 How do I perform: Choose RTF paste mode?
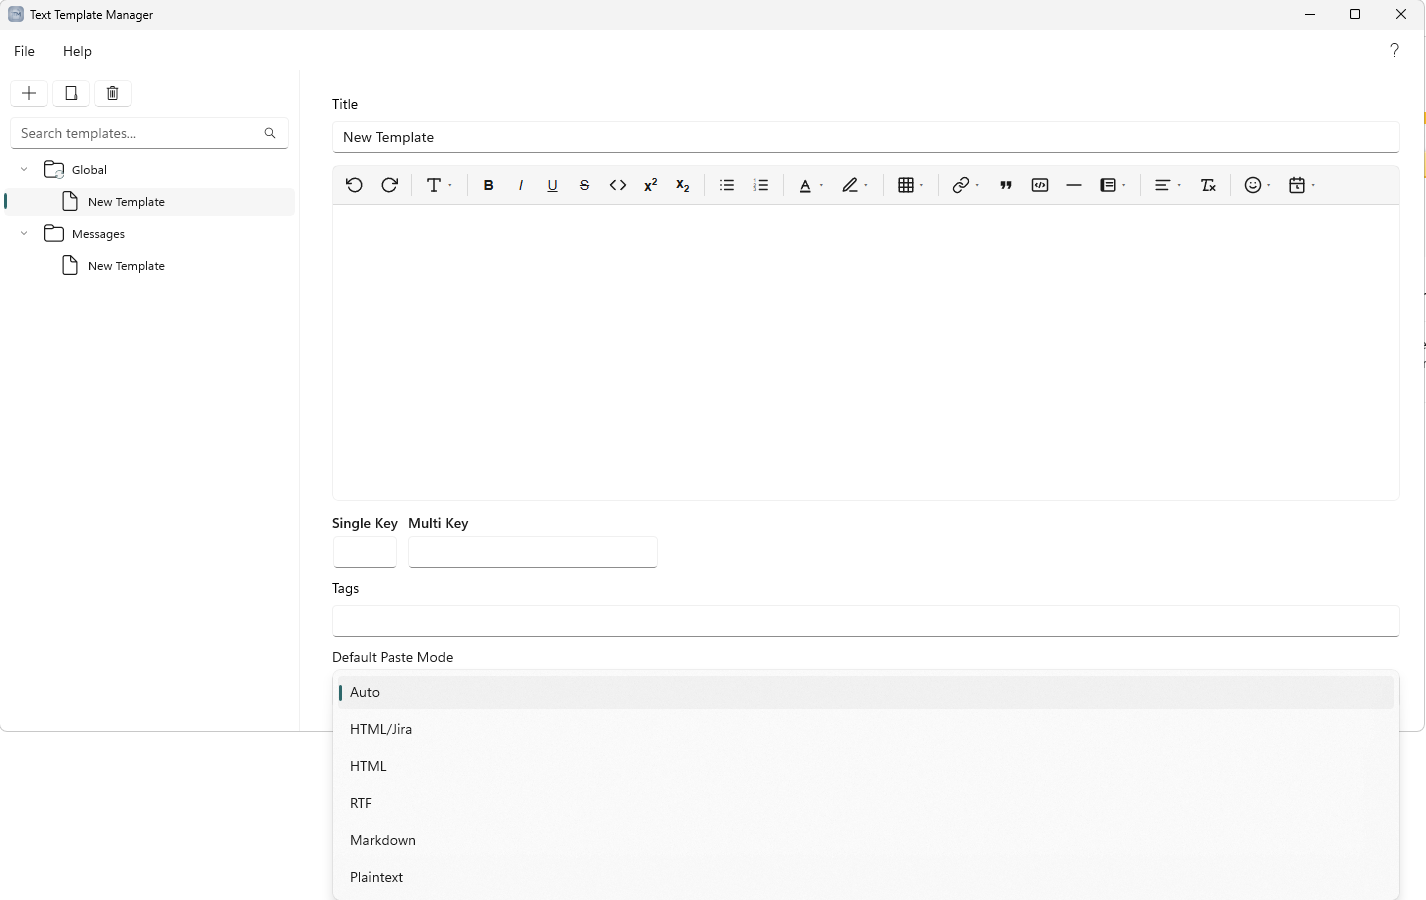tap(866, 803)
